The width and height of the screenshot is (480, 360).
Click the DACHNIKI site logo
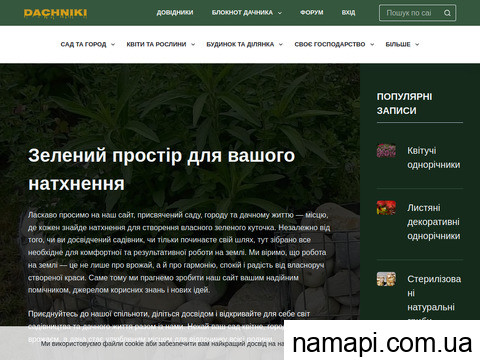pyautogui.click(x=55, y=13)
